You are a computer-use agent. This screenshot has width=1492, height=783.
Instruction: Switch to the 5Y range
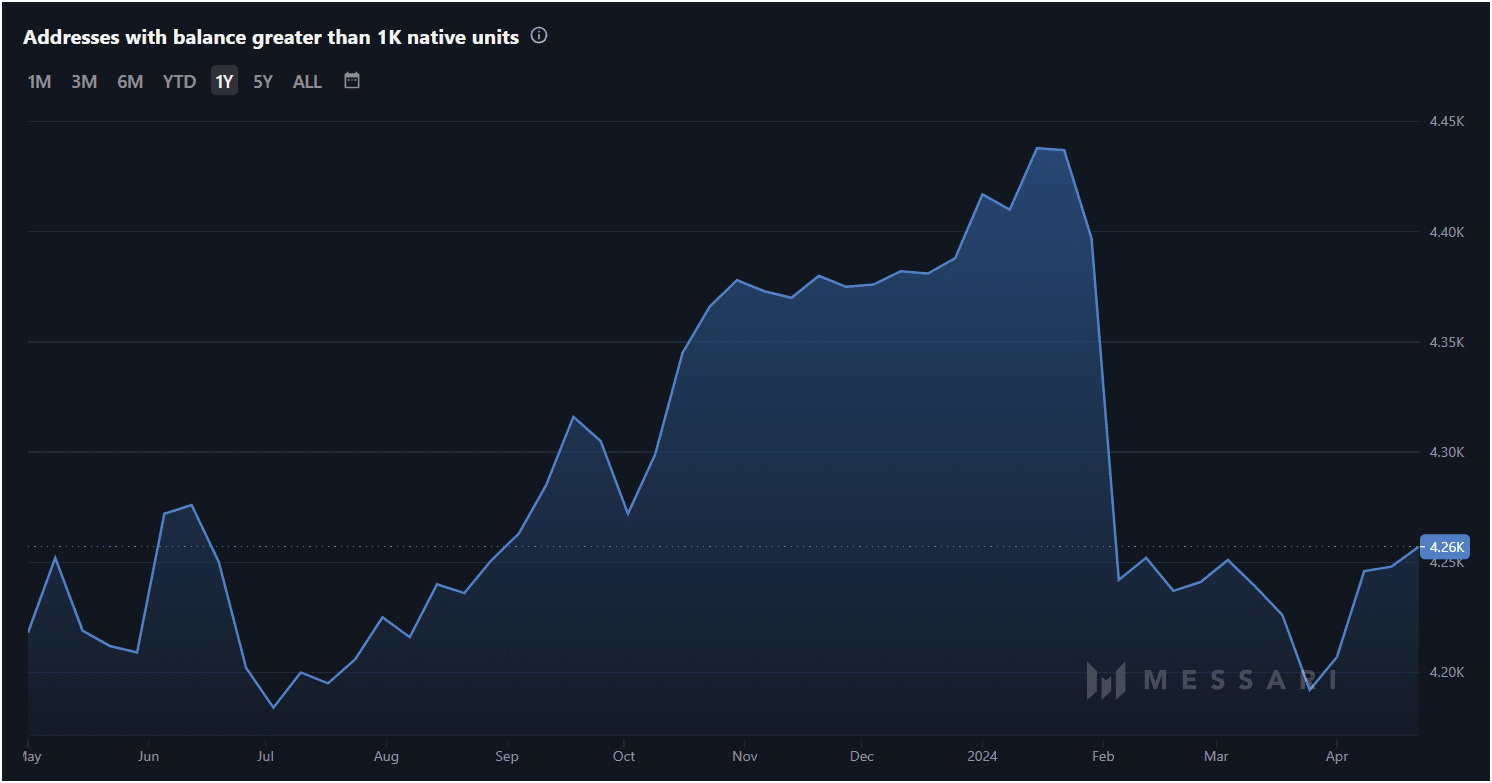262,81
